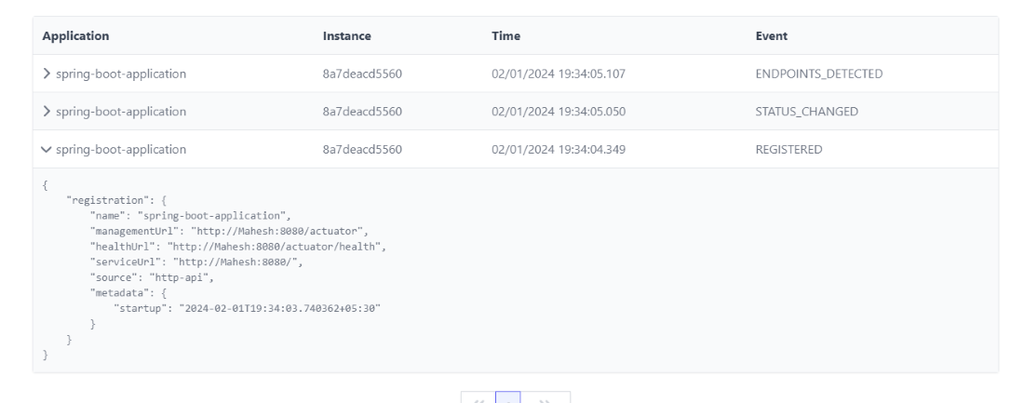The image size is (1024, 403).
Task: Click the Application column header
Action: (x=76, y=36)
